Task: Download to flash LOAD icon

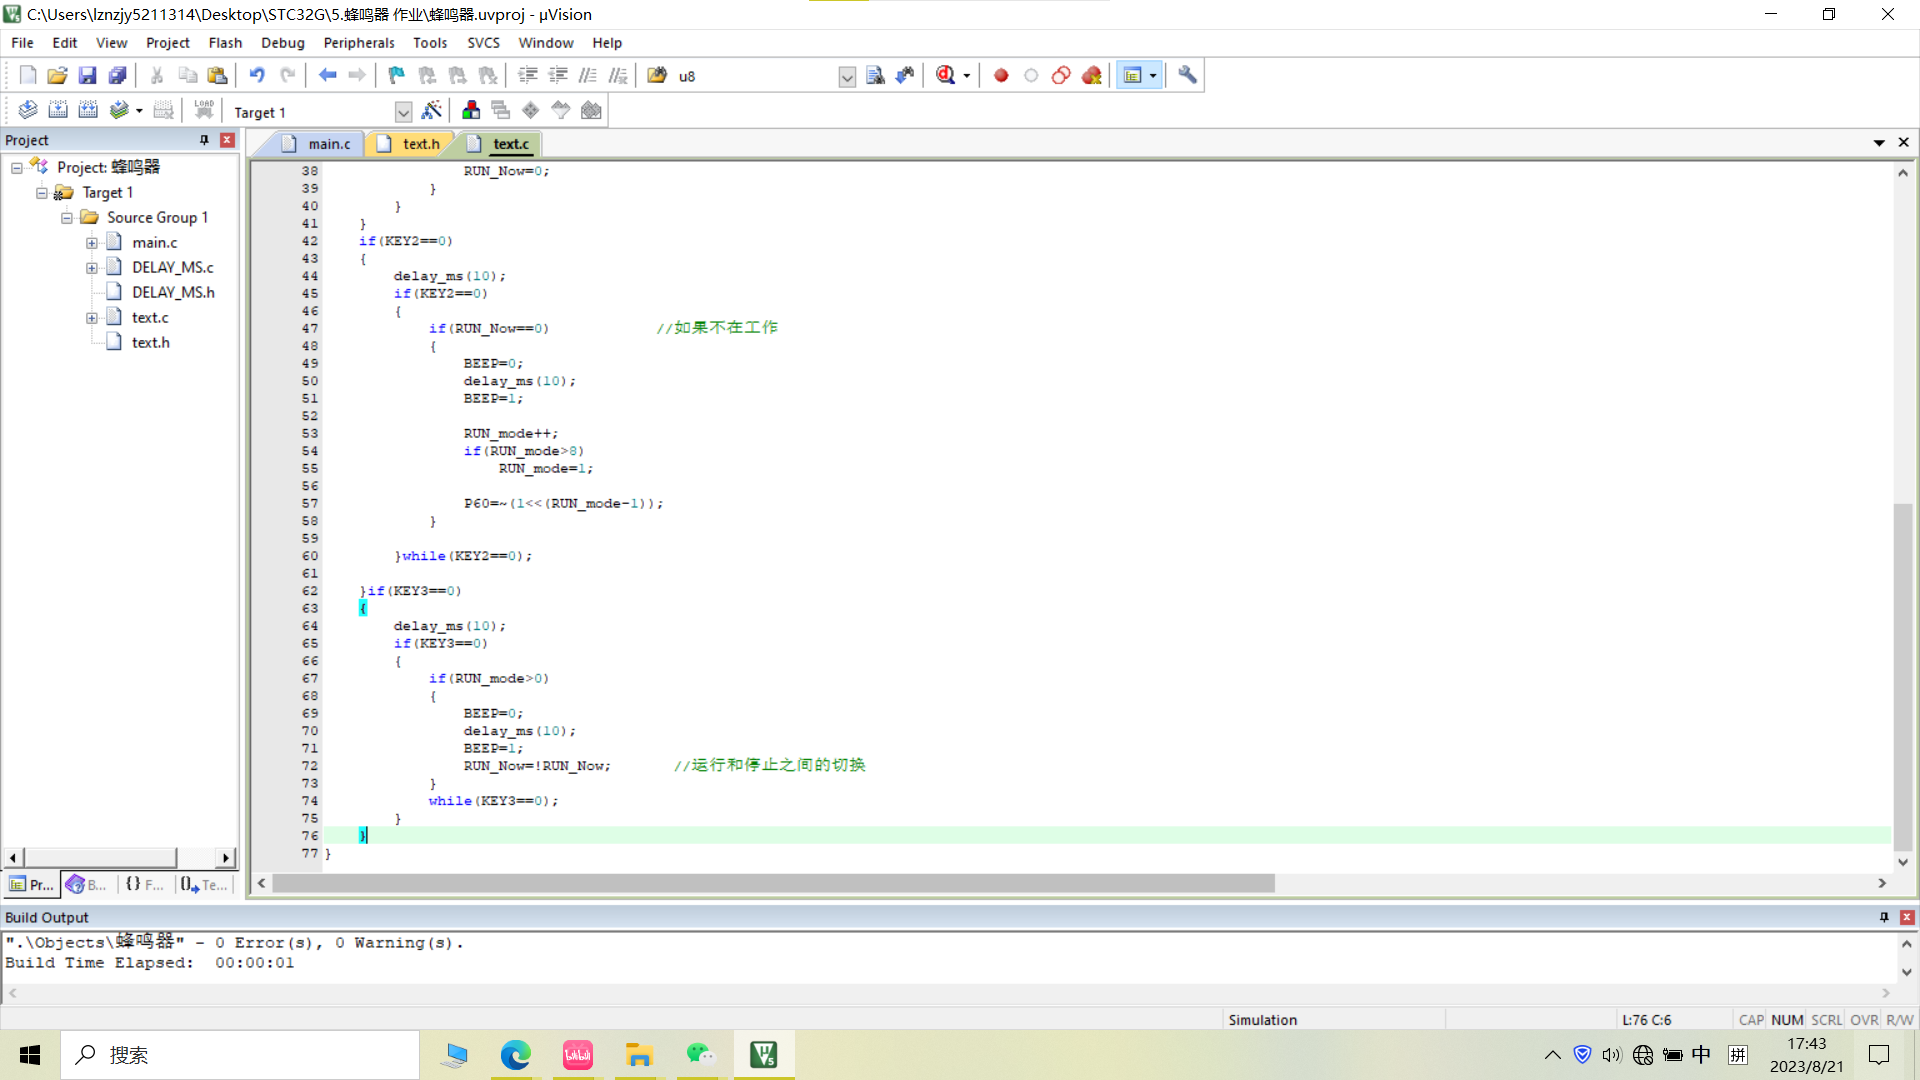Action: tap(204, 110)
